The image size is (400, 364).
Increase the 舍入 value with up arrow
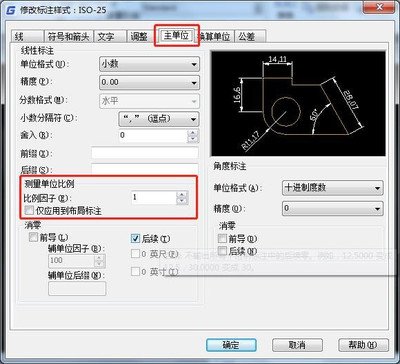(193, 133)
